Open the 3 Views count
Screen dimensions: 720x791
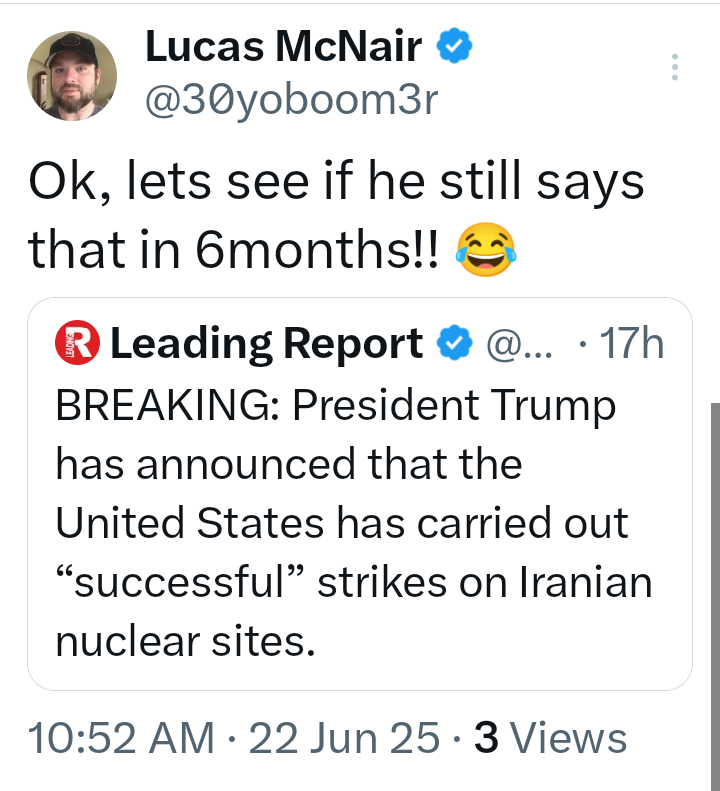[550, 738]
